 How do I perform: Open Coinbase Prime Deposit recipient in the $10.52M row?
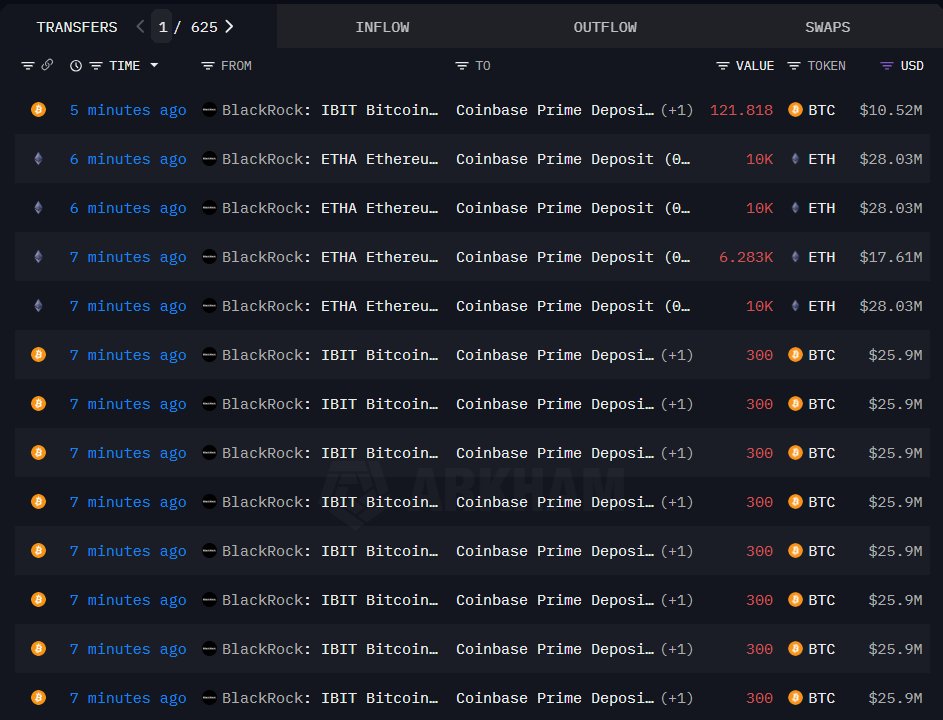coord(554,110)
